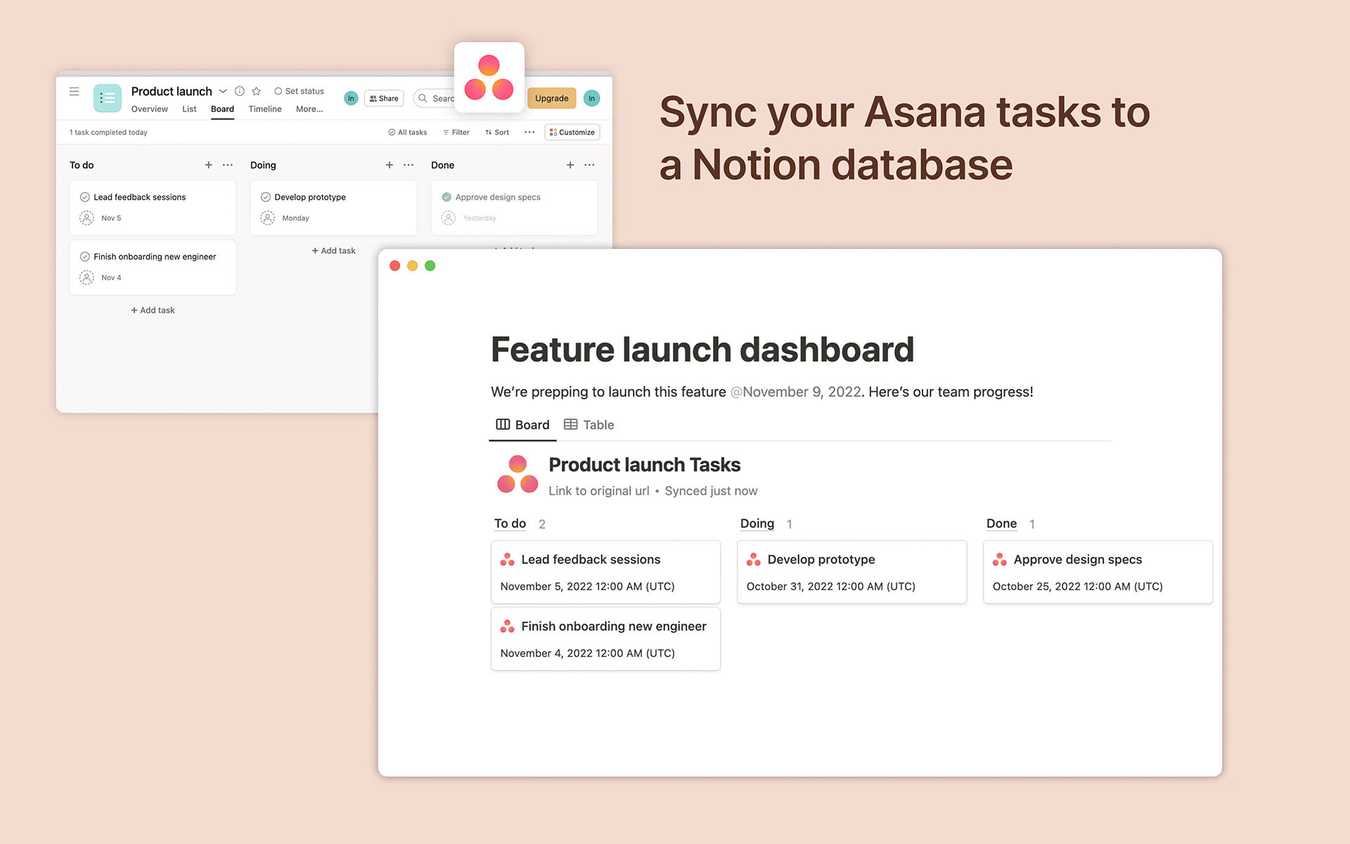Image resolution: width=1350 pixels, height=844 pixels.
Task: Click the Product launch Tasks database title
Action: tap(645, 465)
